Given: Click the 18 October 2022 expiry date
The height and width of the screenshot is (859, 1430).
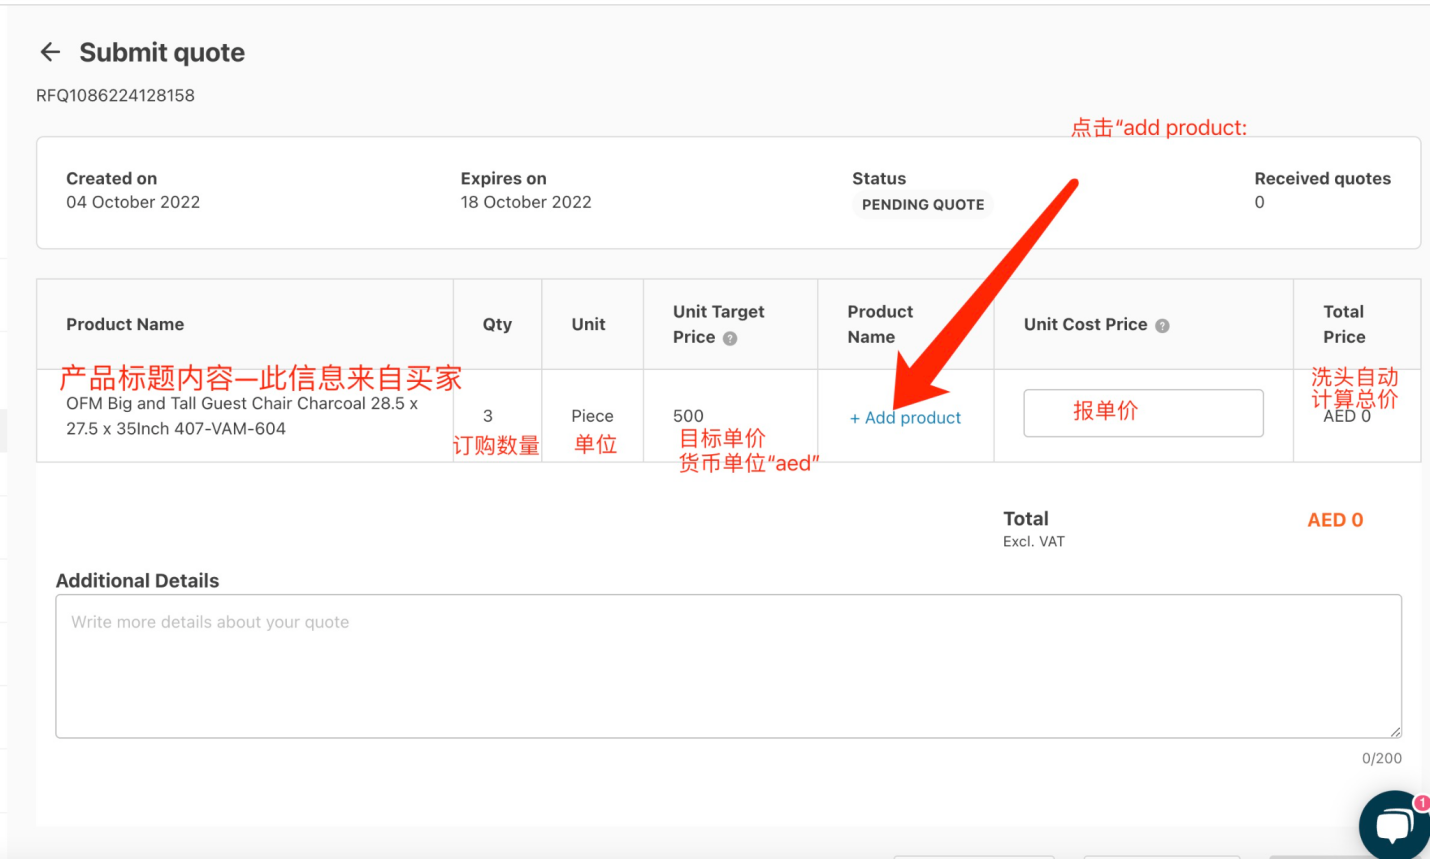Looking at the screenshot, I should [526, 202].
